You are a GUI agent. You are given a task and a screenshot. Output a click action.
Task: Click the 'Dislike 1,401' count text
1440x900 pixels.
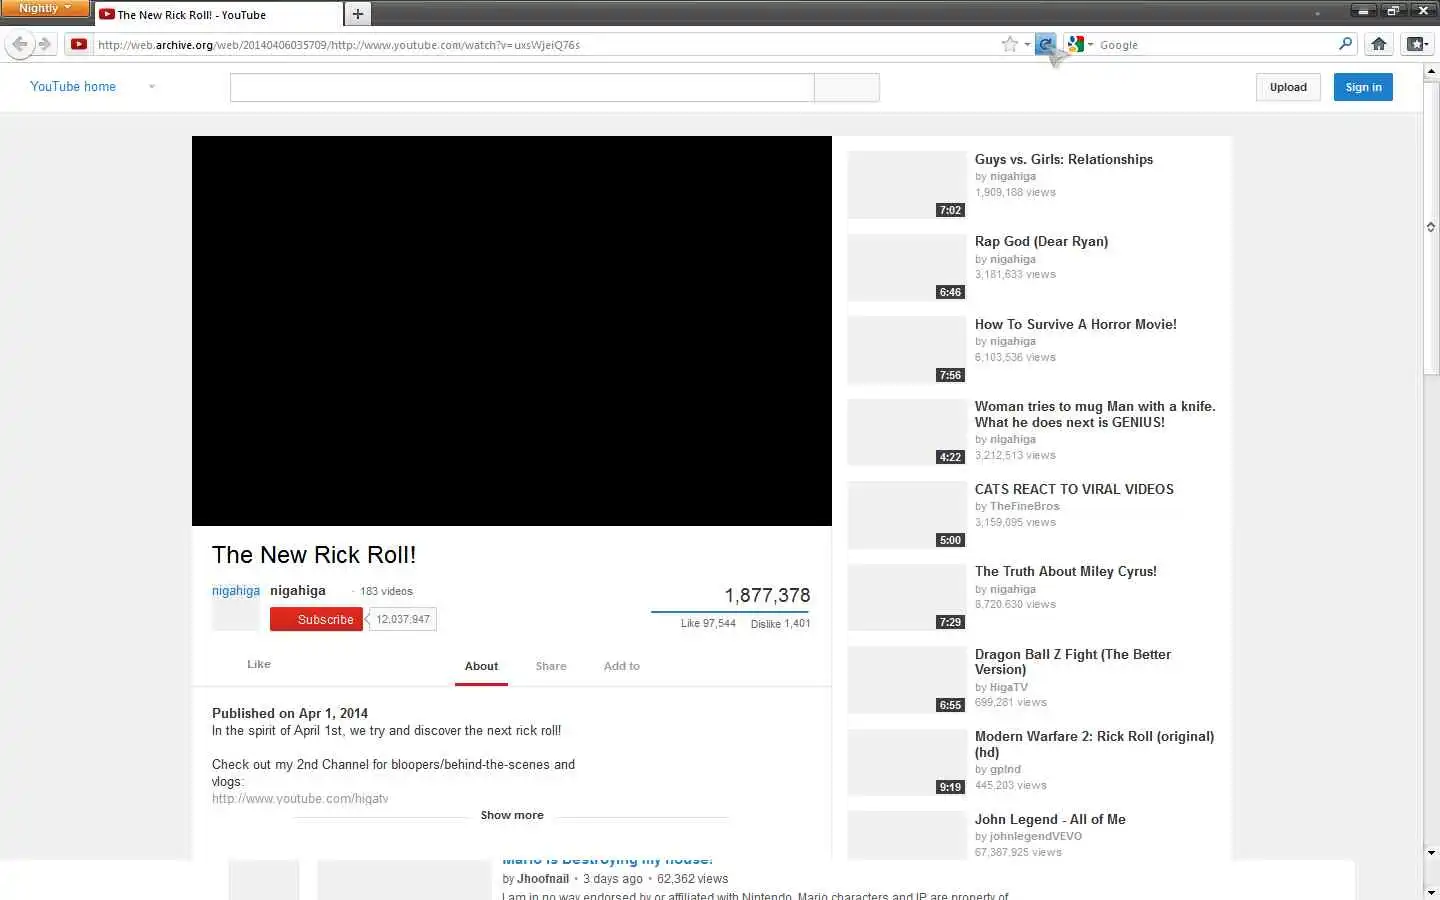tap(780, 623)
